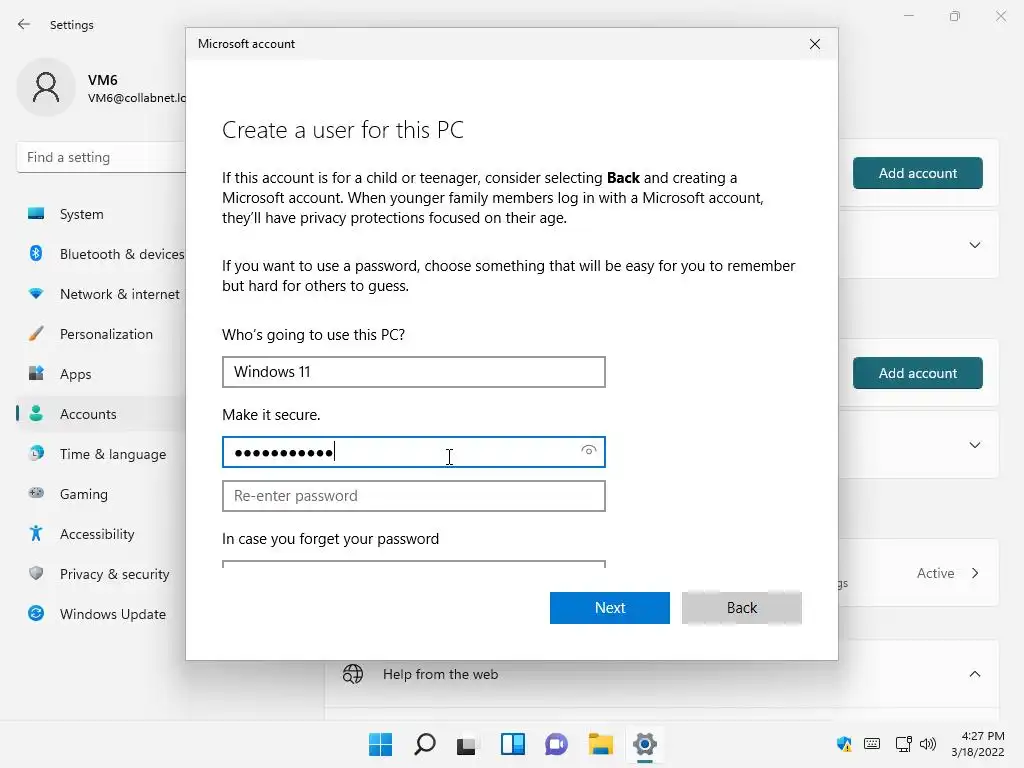
Task: Click the Gaming controller icon
Action: click(36, 493)
